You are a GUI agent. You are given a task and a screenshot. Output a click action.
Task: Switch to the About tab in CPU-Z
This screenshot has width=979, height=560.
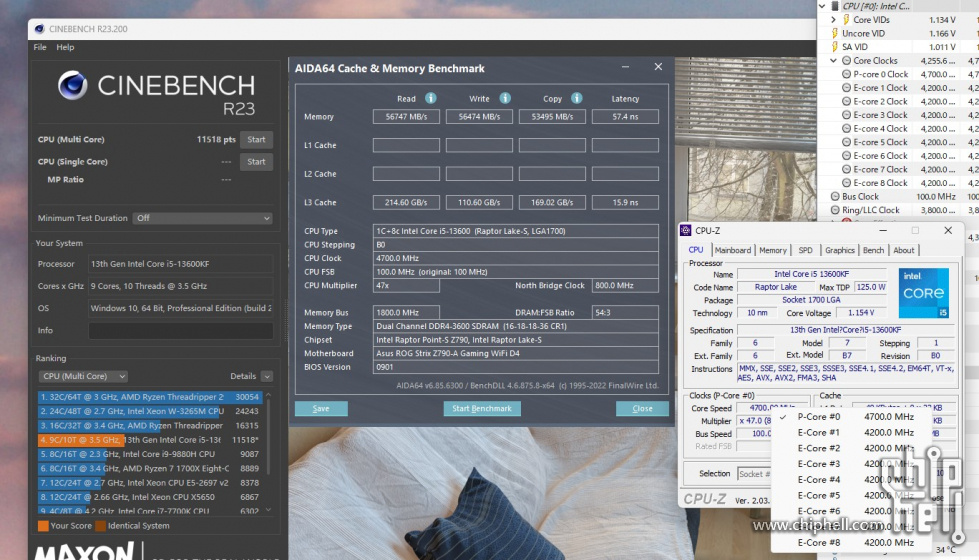(903, 250)
